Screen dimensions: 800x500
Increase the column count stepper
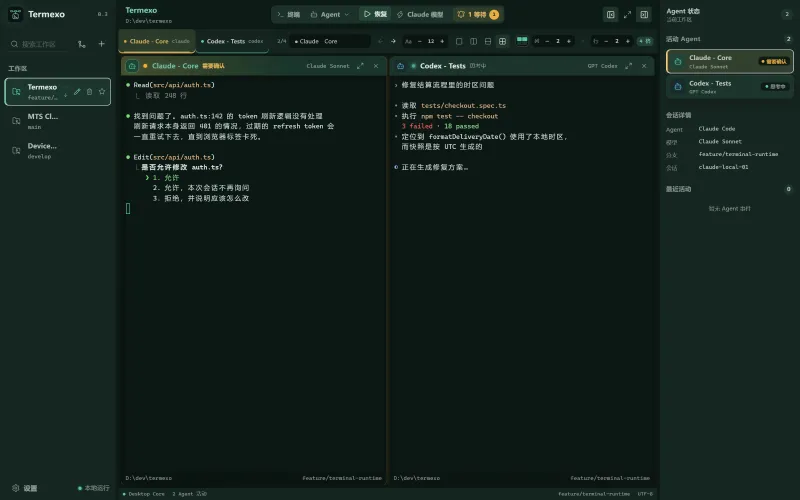pos(569,41)
